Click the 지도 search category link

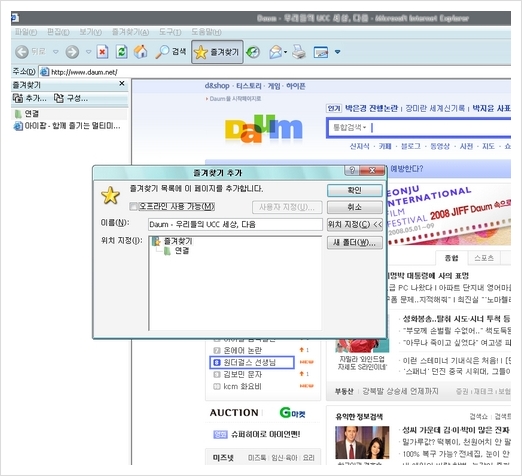(x=488, y=146)
